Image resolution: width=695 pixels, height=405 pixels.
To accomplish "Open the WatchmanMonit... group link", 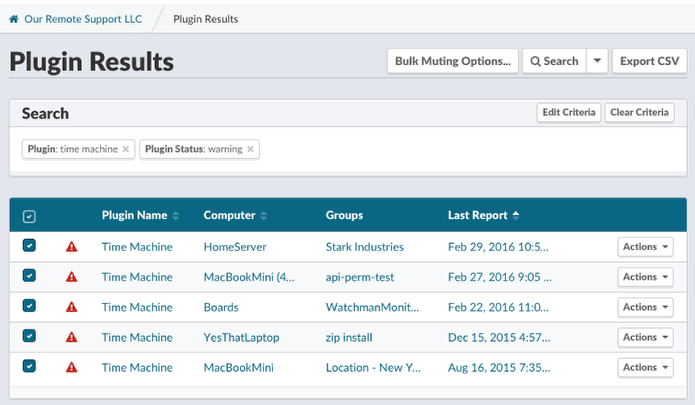I will coord(372,307).
